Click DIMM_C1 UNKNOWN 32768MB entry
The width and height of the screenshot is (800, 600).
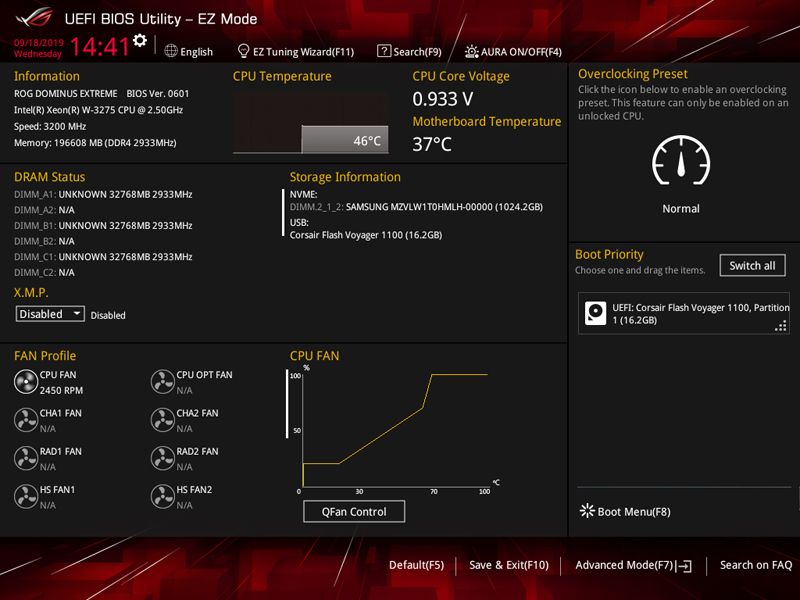(103, 257)
